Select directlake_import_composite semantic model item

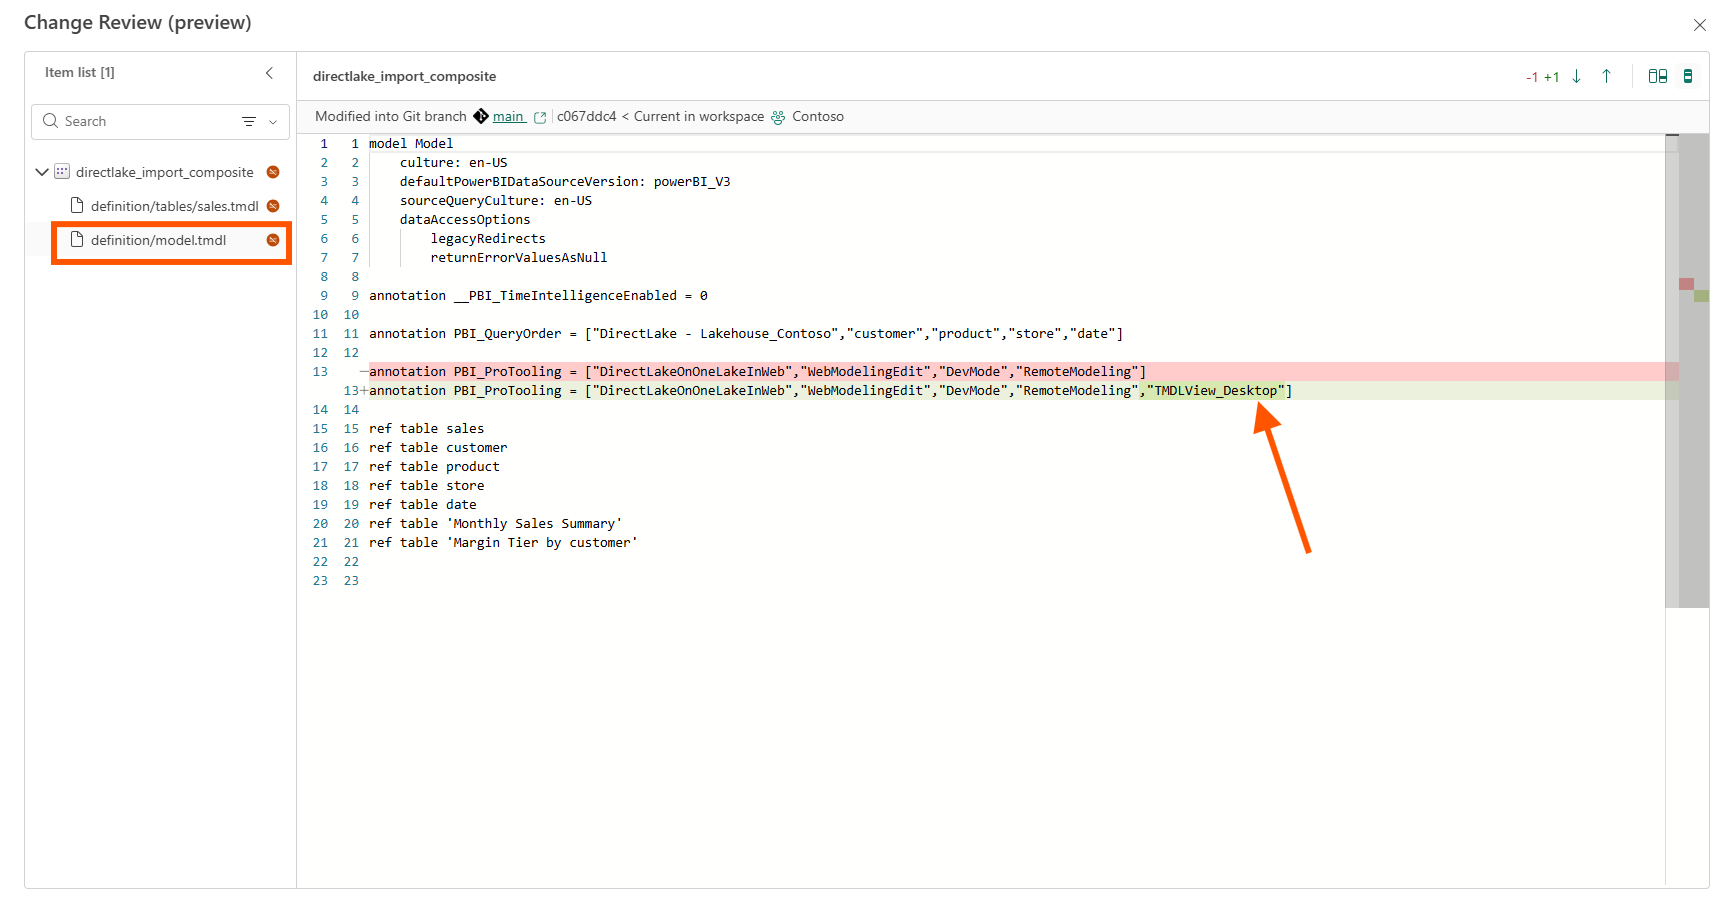pyautogui.click(x=165, y=172)
